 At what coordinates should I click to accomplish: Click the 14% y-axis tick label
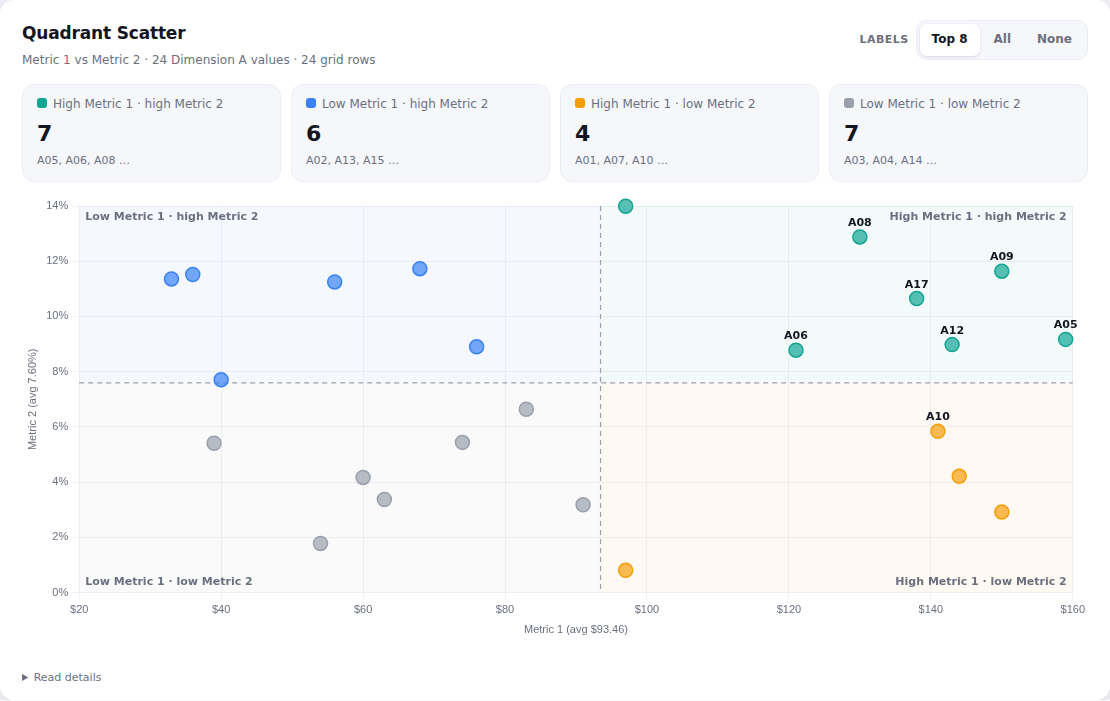[57, 205]
